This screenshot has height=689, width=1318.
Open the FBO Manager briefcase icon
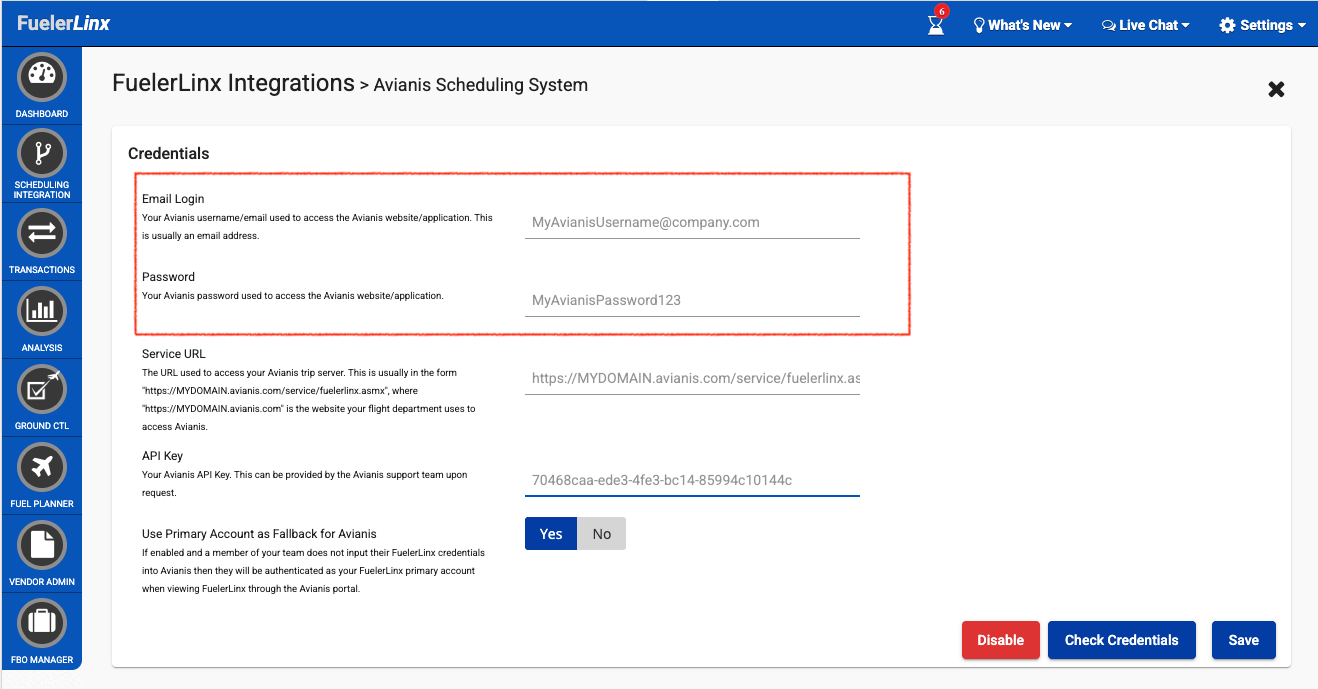click(x=42, y=623)
